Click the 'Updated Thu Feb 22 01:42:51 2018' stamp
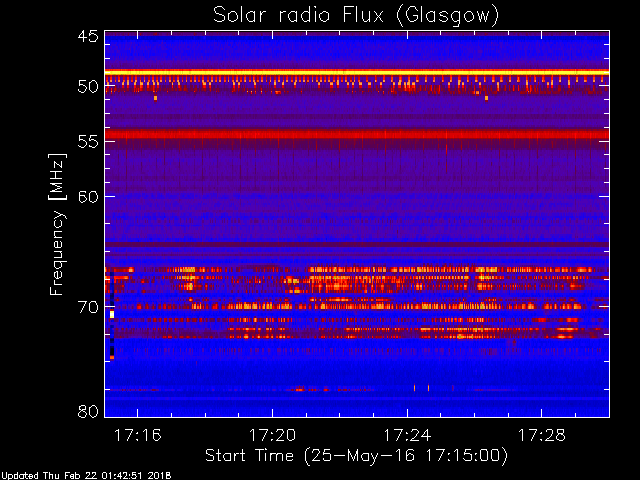 point(86,476)
